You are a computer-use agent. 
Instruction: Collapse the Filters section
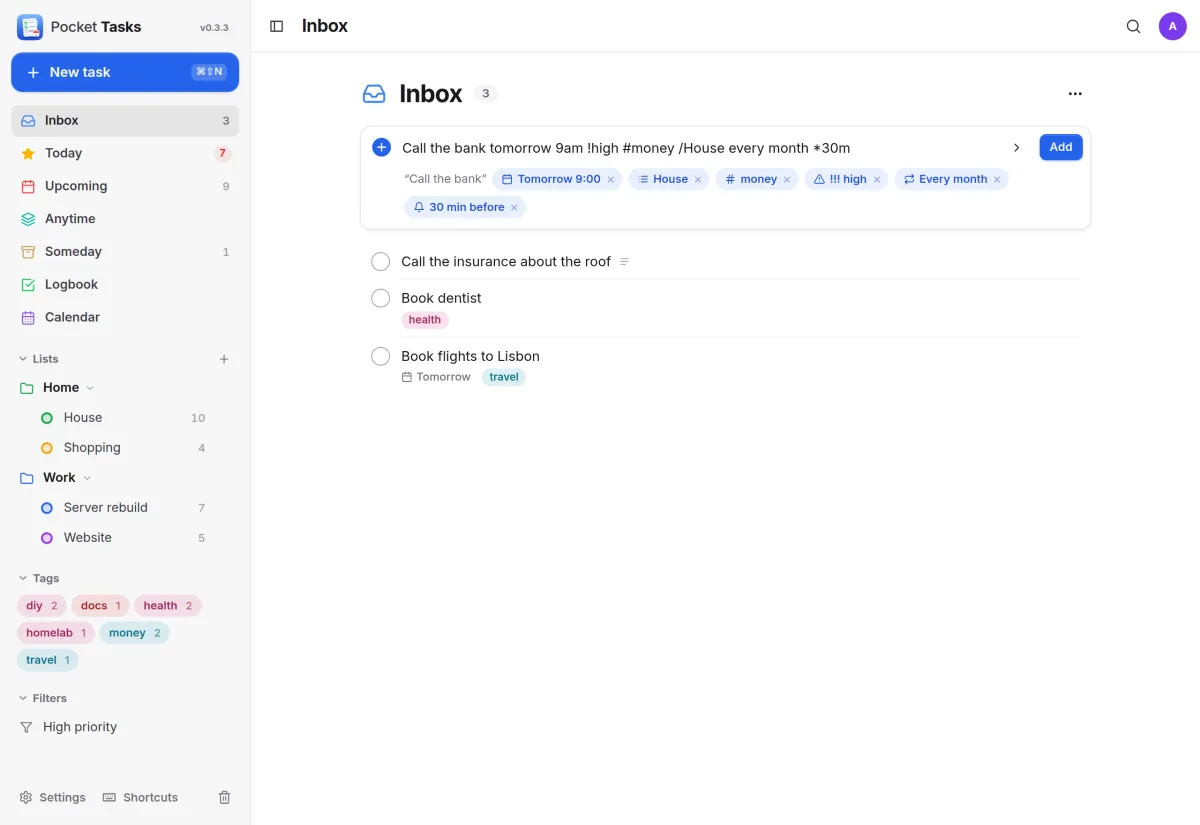[43, 698]
